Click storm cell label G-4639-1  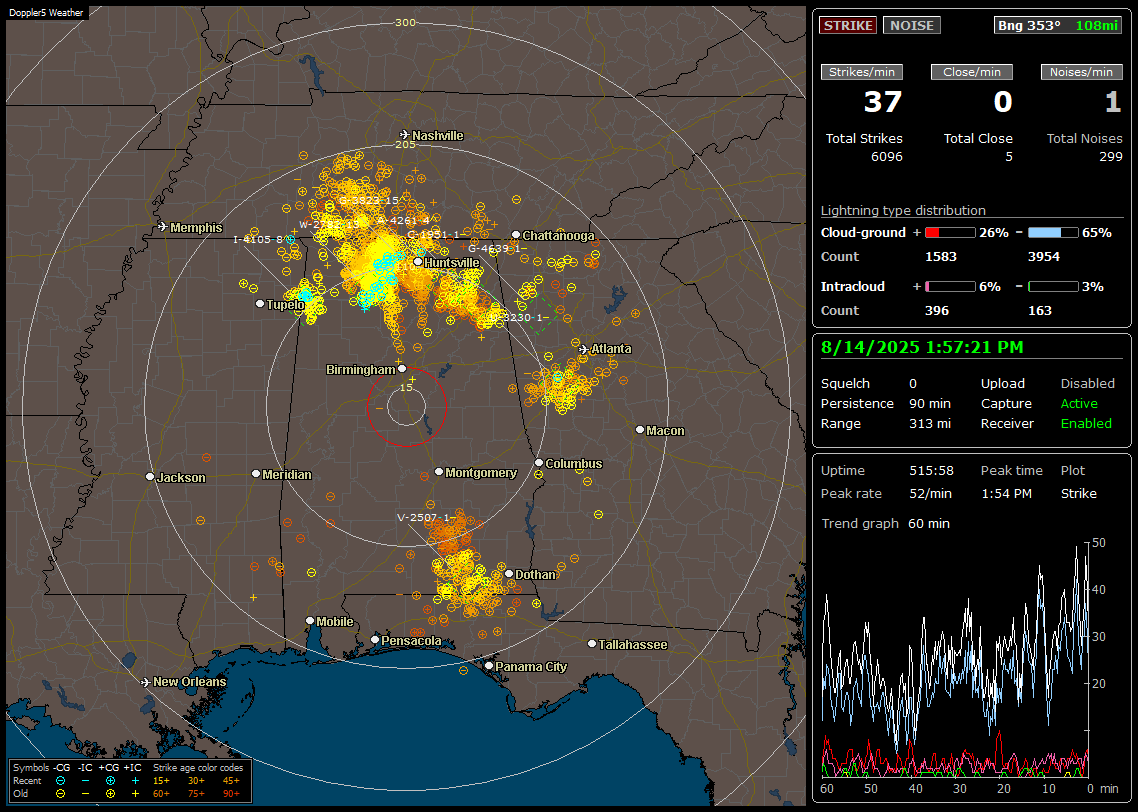493,248
